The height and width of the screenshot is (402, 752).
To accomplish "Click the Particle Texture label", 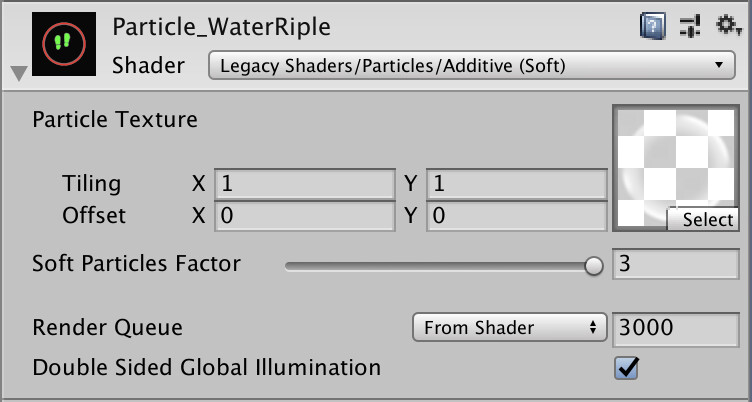I will click(115, 119).
